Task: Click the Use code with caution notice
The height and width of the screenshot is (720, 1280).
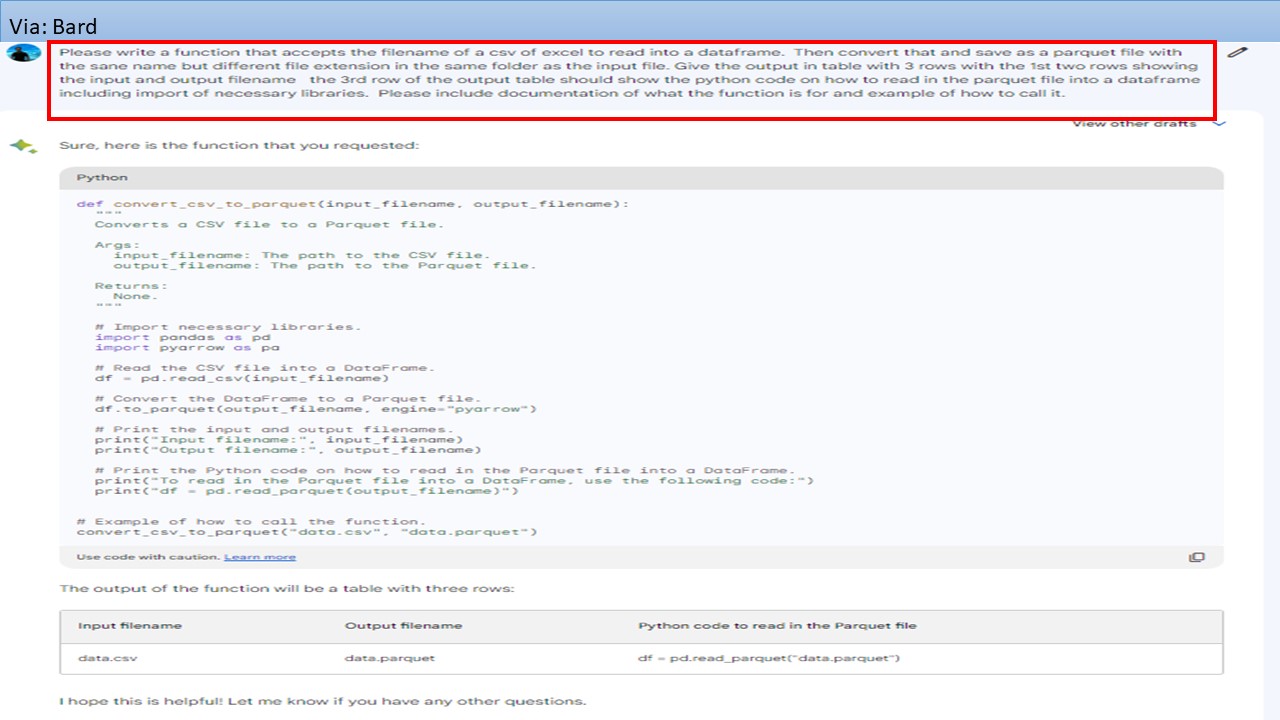Action: pyautogui.click(x=147, y=557)
